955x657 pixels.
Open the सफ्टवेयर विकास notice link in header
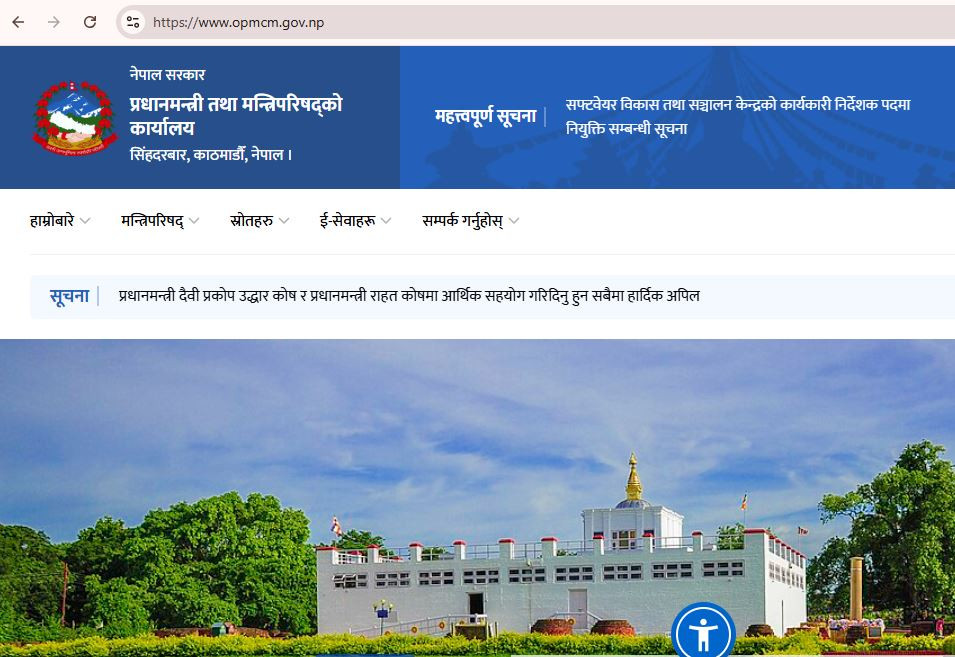738,116
